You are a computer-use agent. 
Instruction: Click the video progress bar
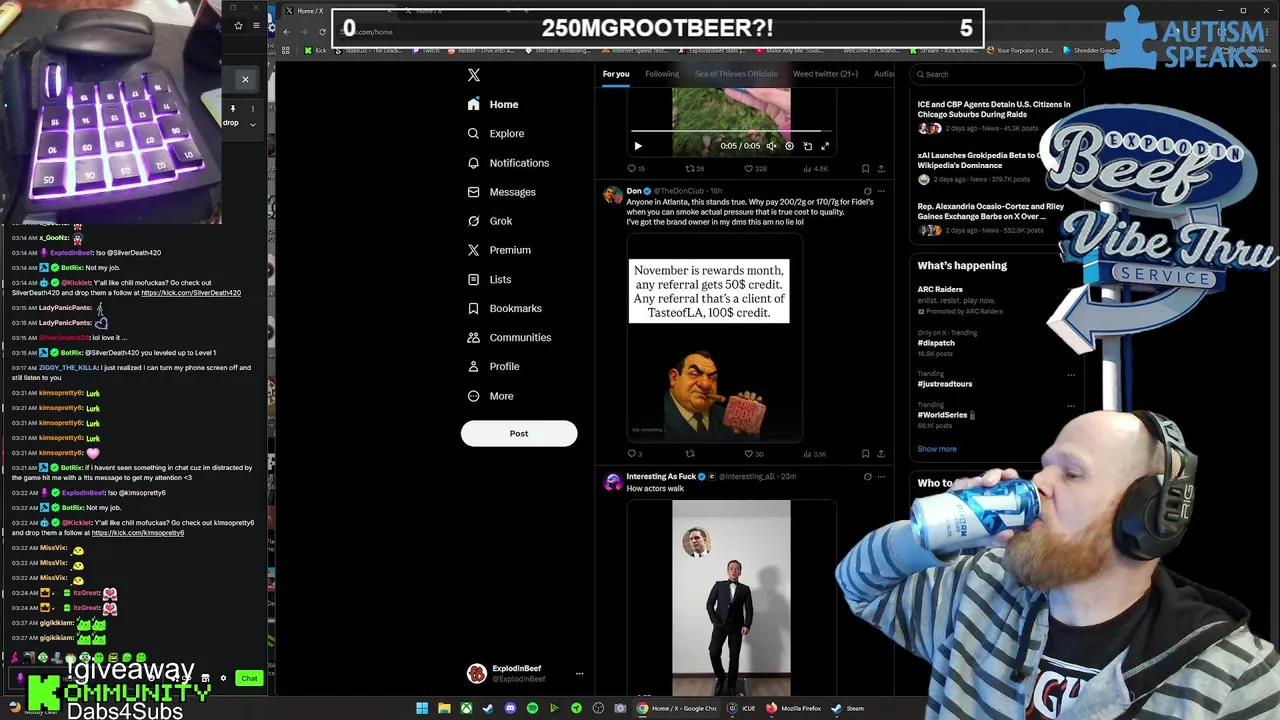(731, 131)
